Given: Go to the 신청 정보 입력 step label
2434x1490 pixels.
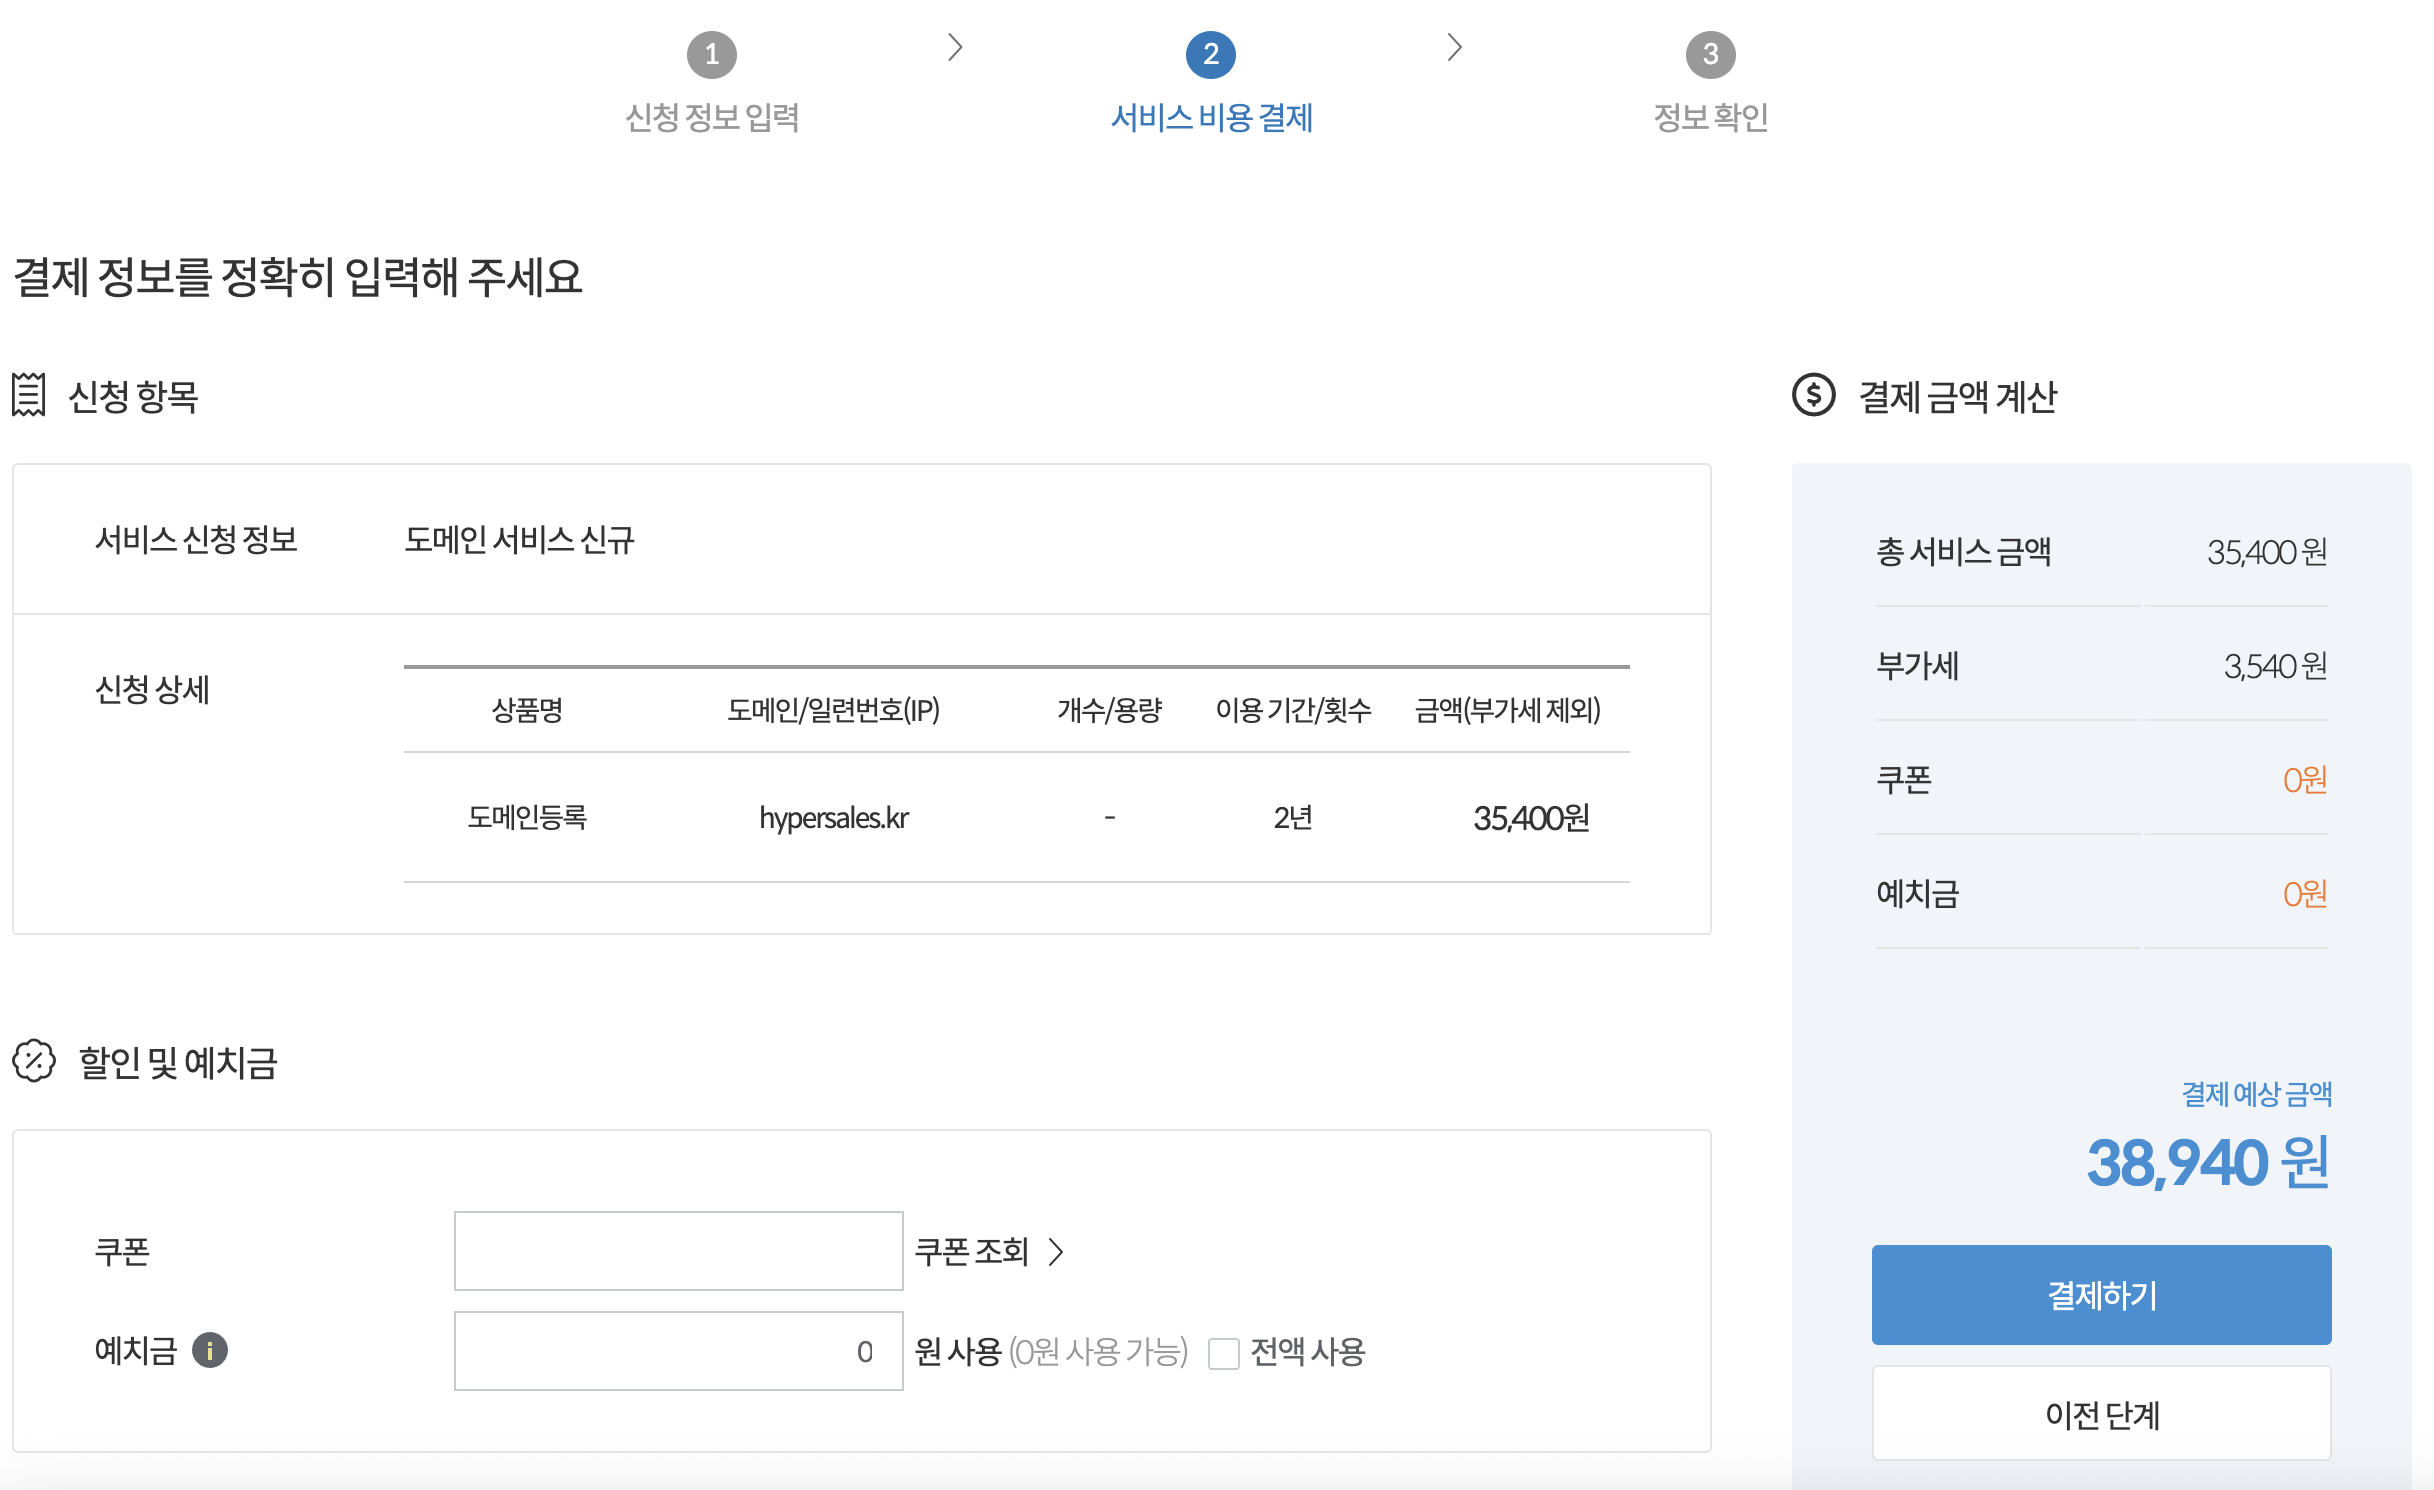Looking at the screenshot, I should point(712,118).
